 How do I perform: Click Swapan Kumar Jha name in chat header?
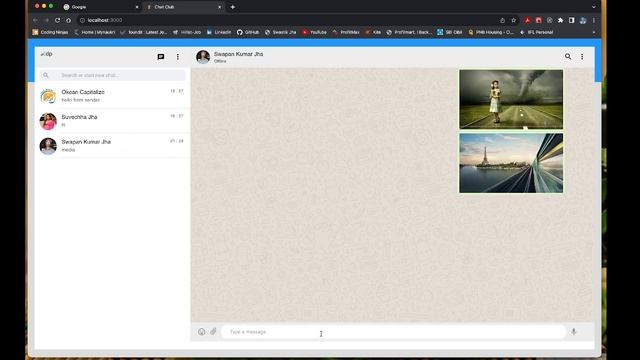(238, 54)
